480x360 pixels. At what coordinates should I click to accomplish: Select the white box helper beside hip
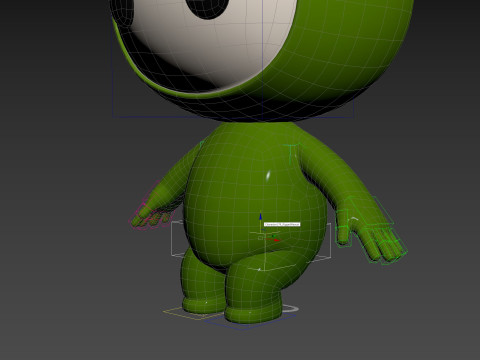(177, 238)
